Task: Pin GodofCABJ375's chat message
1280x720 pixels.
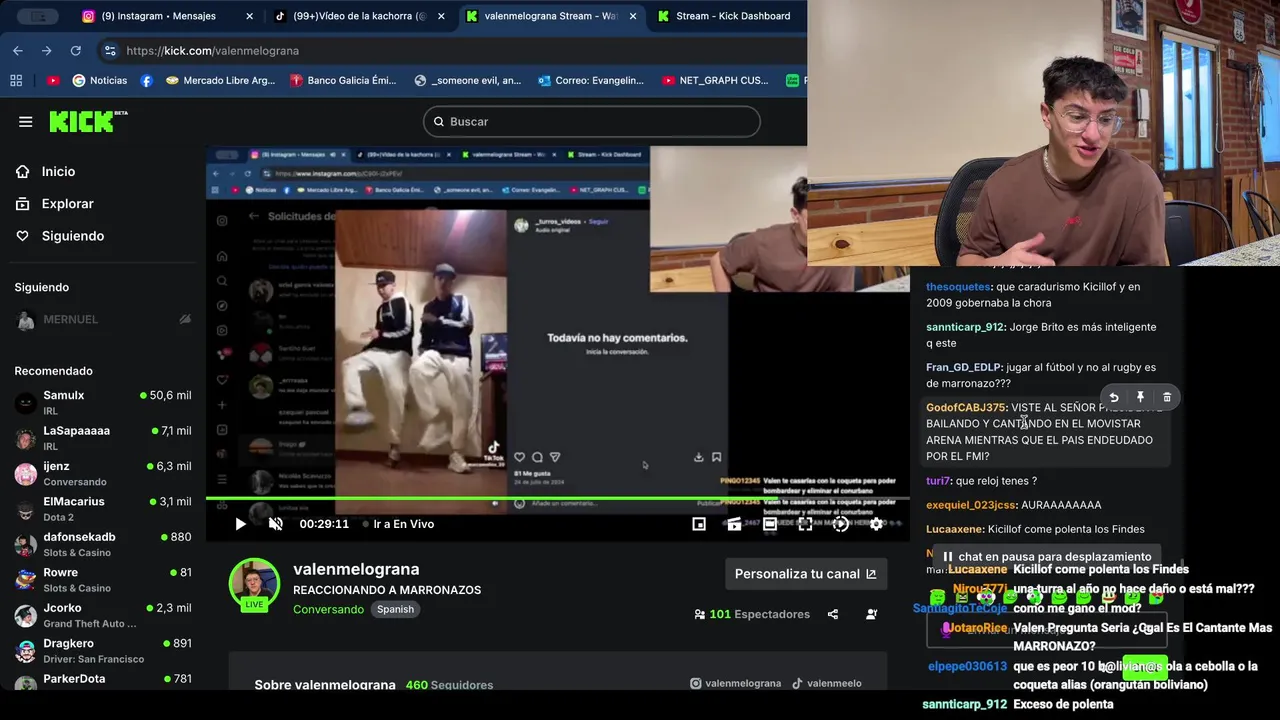Action: point(1140,397)
